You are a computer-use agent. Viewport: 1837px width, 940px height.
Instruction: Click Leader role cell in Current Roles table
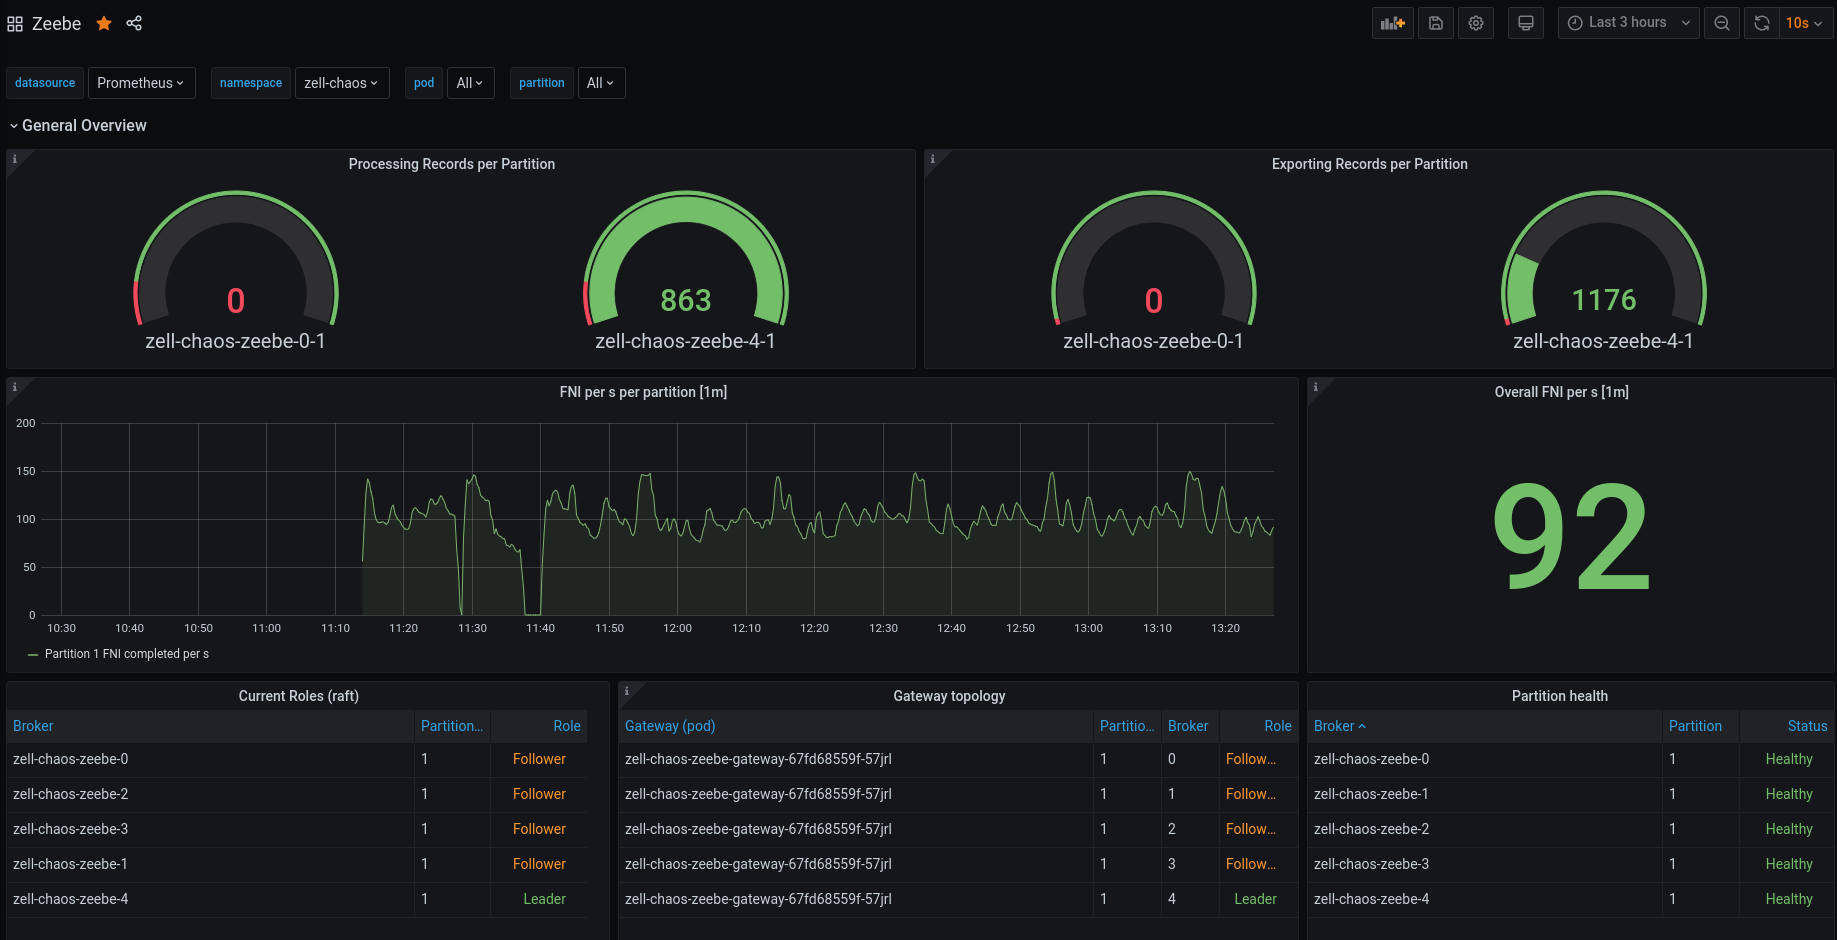(x=544, y=899)
